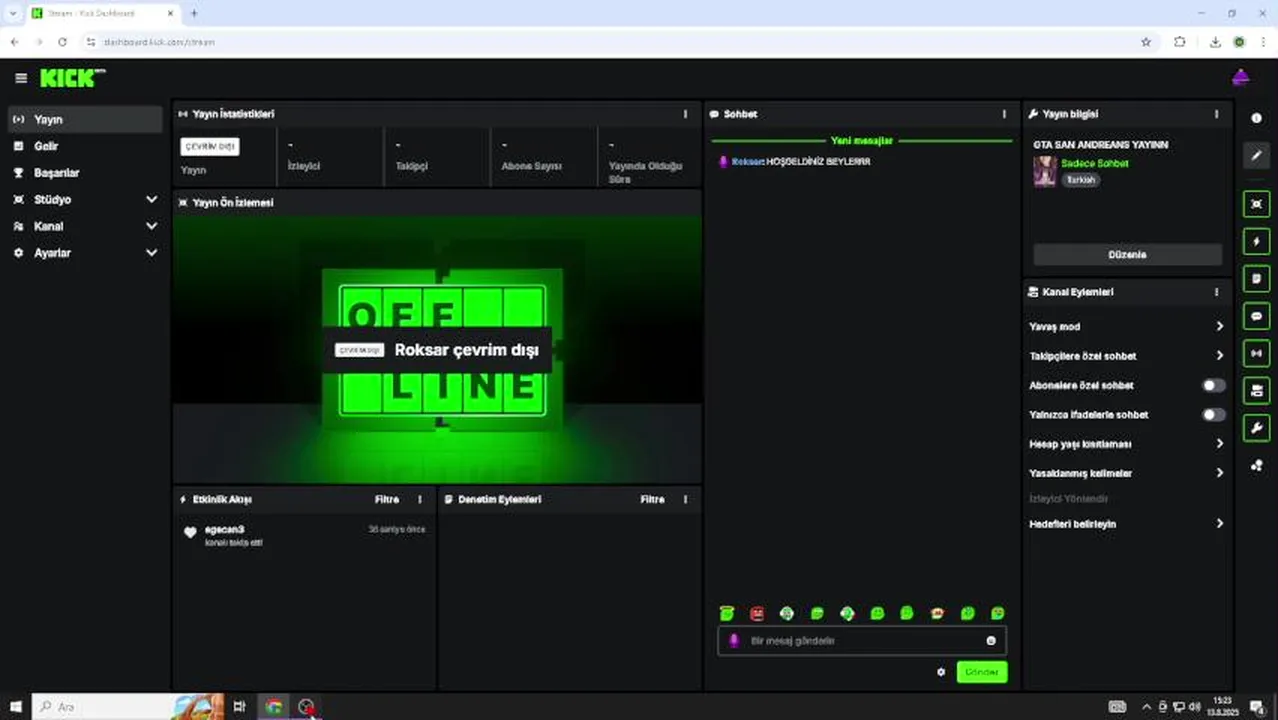The height and width of the screenshot is (720, 1278).
Task: Click the egecan3 follower entry
Action: 305,535
